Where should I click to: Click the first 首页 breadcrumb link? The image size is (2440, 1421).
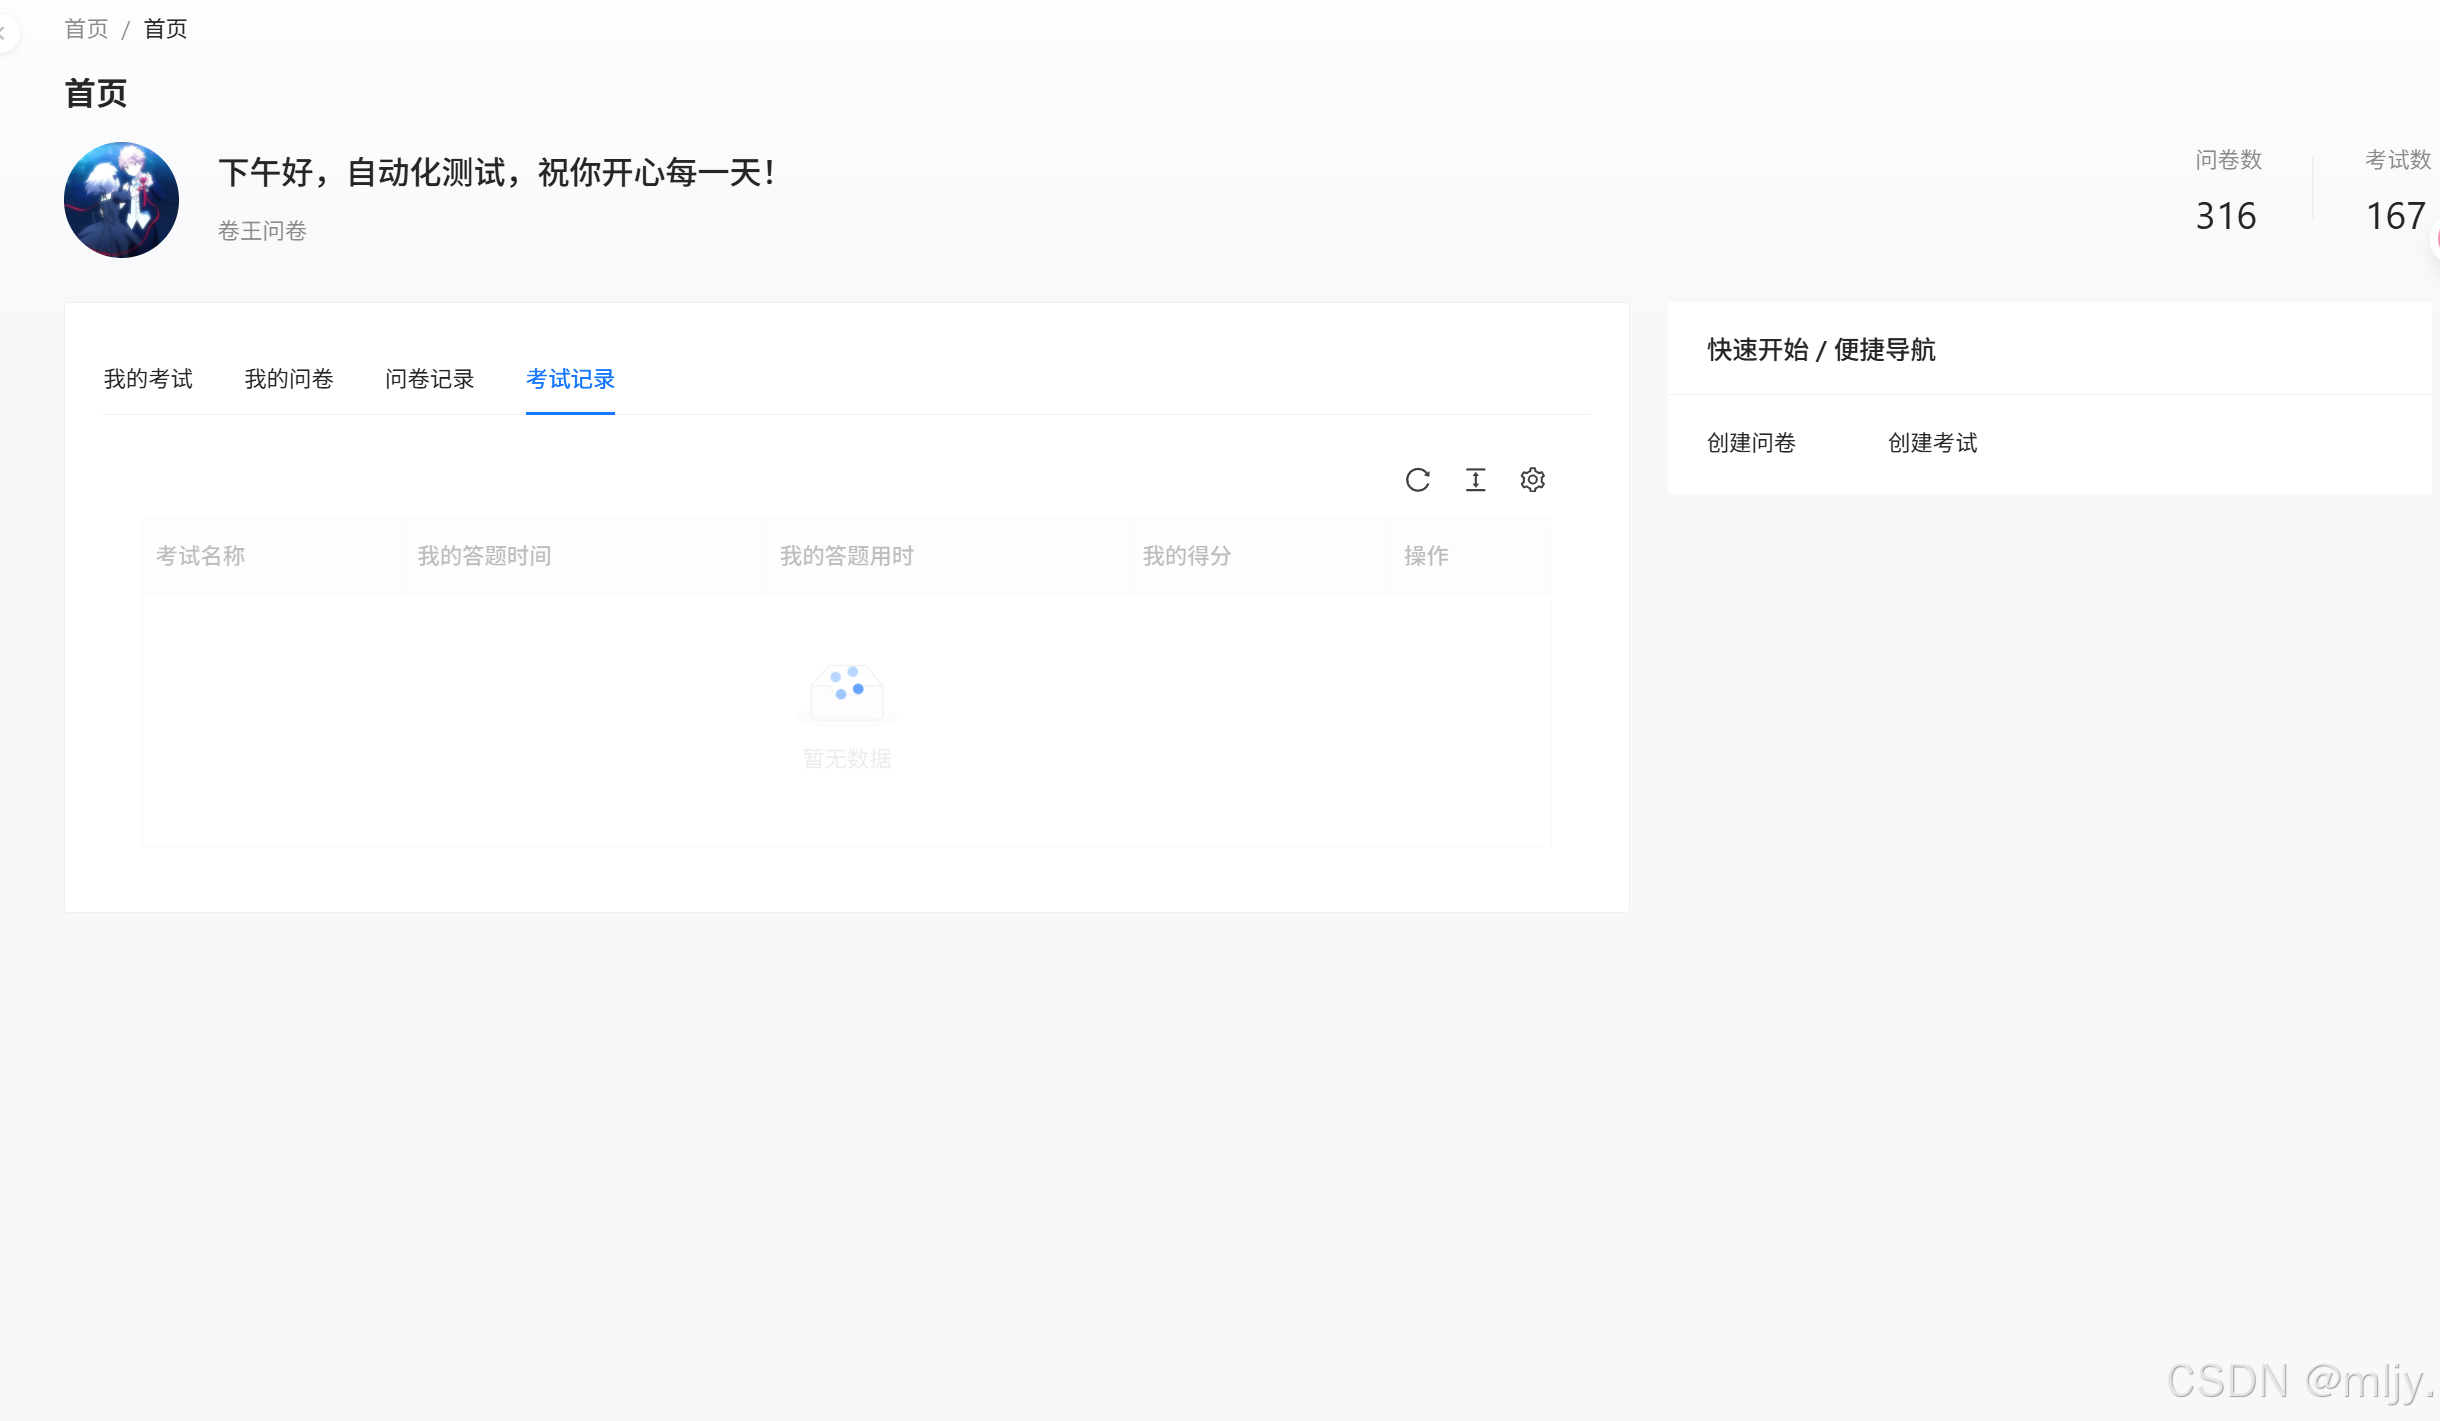click(86, 29)
